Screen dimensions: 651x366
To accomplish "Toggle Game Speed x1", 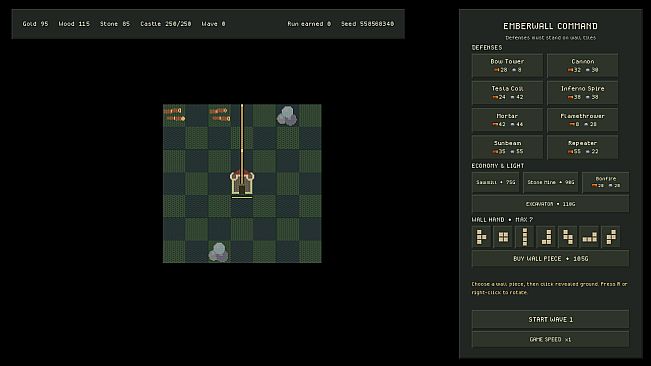I will 551,339.
